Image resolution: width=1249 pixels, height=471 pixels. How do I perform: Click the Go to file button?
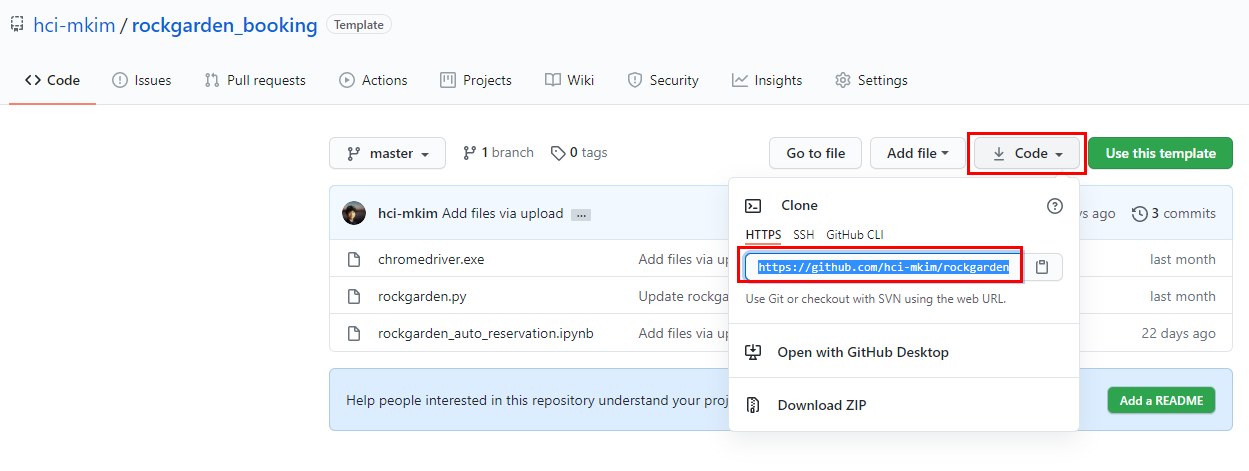tap(815, 153)
